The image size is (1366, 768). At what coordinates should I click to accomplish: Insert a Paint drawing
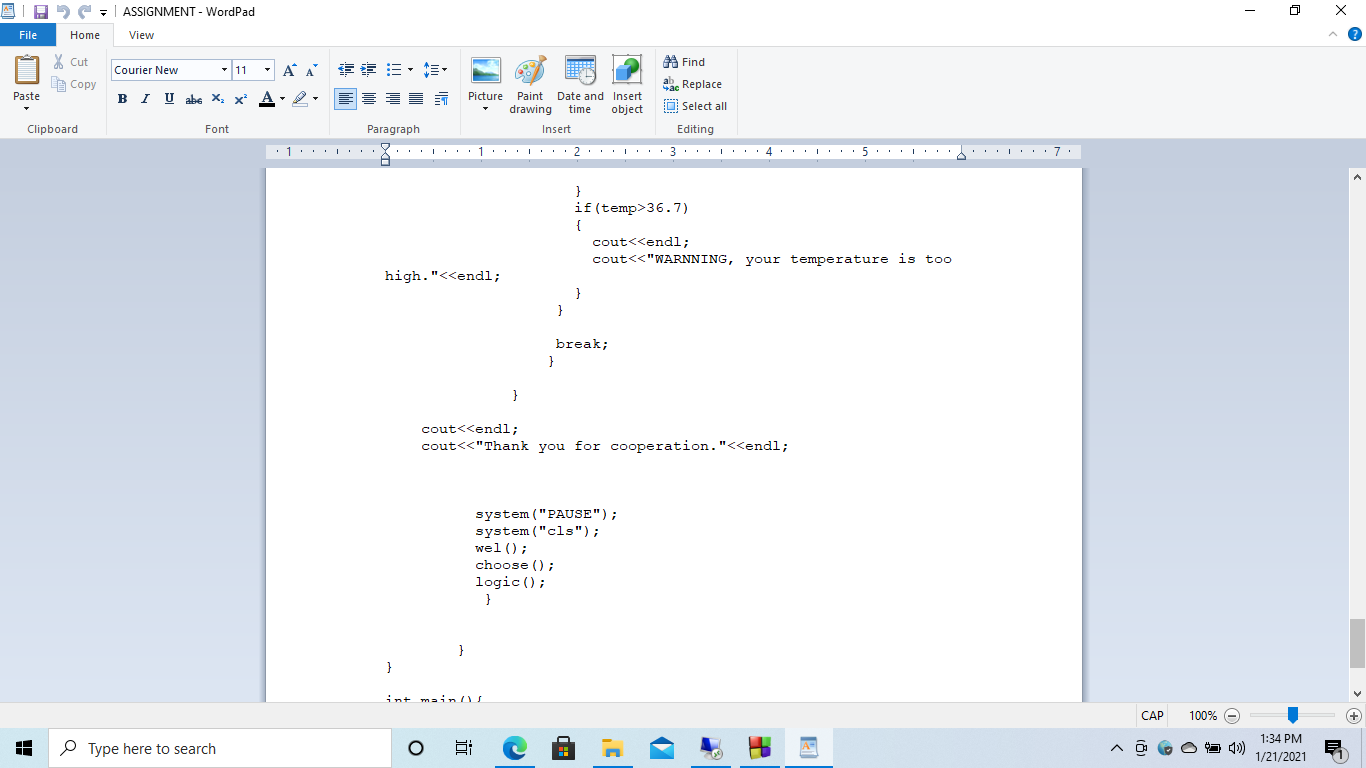[x=530, y=85]
